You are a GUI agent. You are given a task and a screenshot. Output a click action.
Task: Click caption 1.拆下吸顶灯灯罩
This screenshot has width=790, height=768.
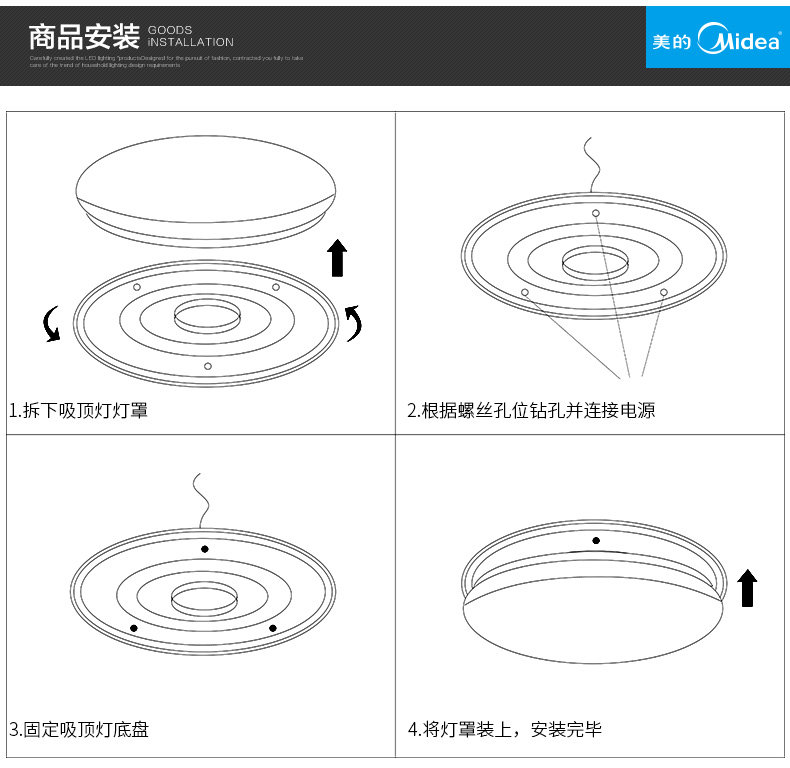click(x=78, y=410)
